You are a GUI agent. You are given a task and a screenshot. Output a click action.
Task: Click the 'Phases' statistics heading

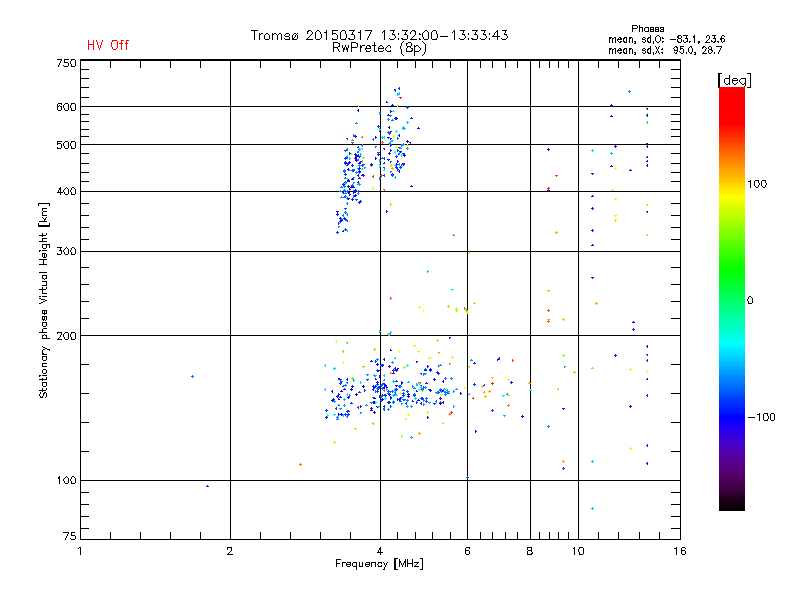[647, 29]
